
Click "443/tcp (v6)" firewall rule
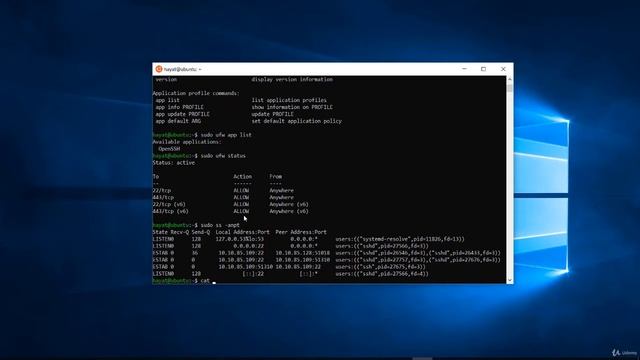[x=171, y=211]
